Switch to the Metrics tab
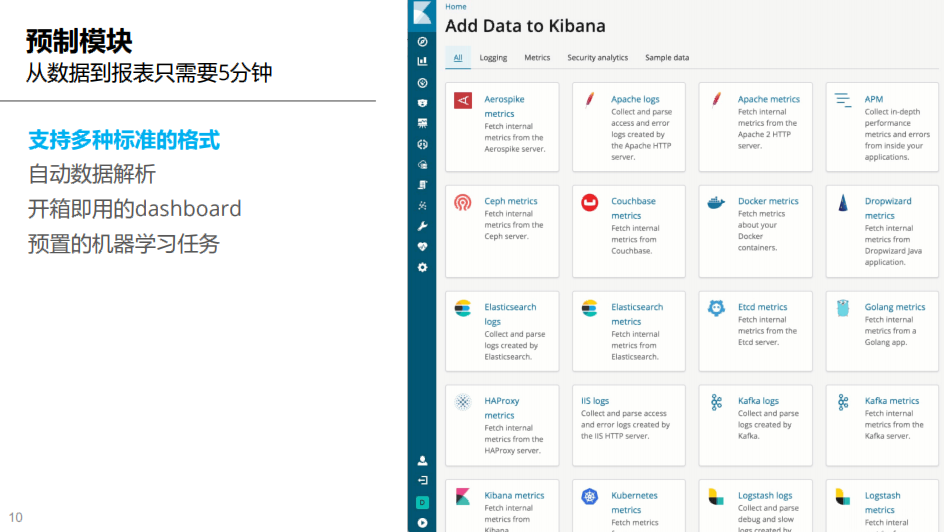The height and width of the screenshot is (532, 944). (537, 58)
